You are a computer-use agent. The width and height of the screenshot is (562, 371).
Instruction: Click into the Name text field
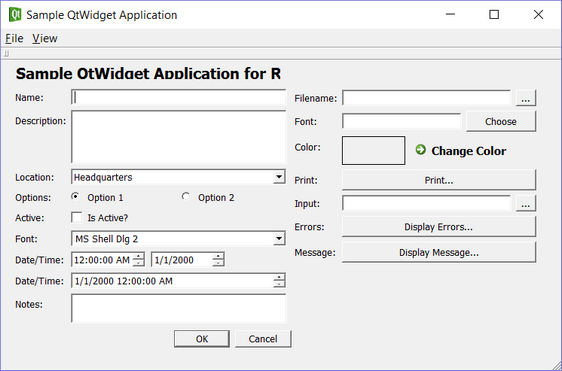pos(178,97)
